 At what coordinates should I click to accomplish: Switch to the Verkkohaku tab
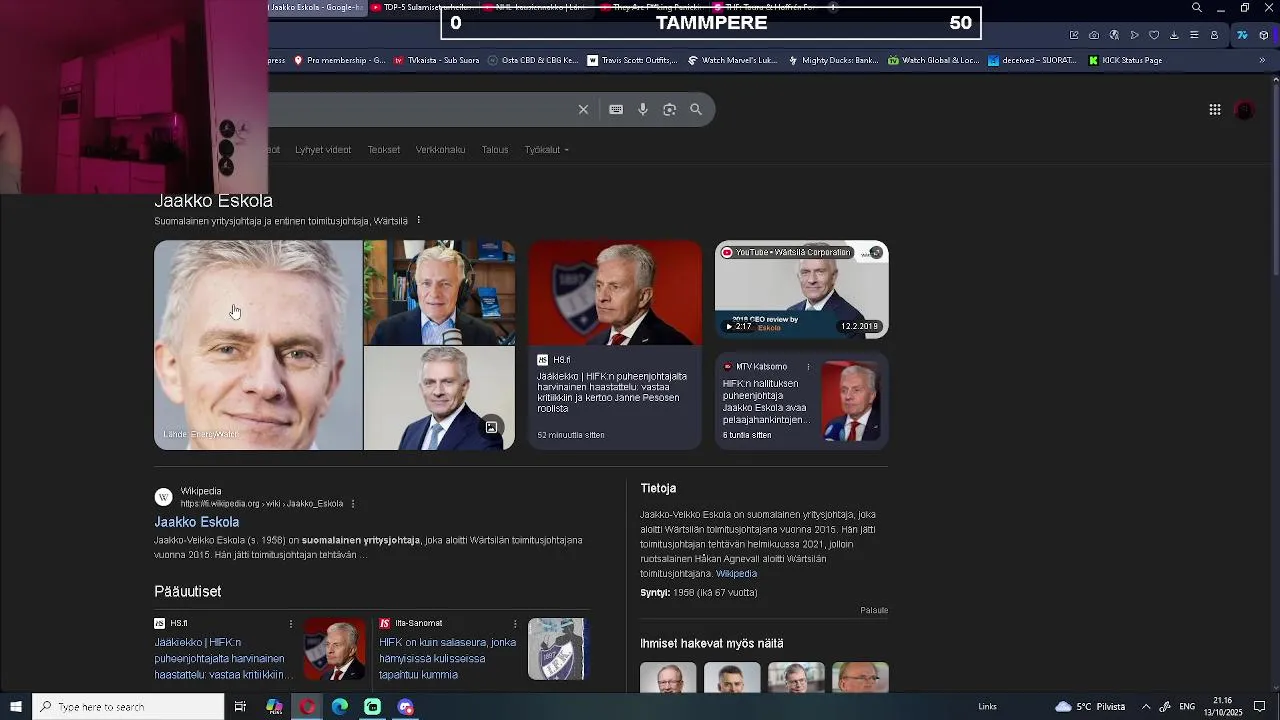[x=440, y=150]
